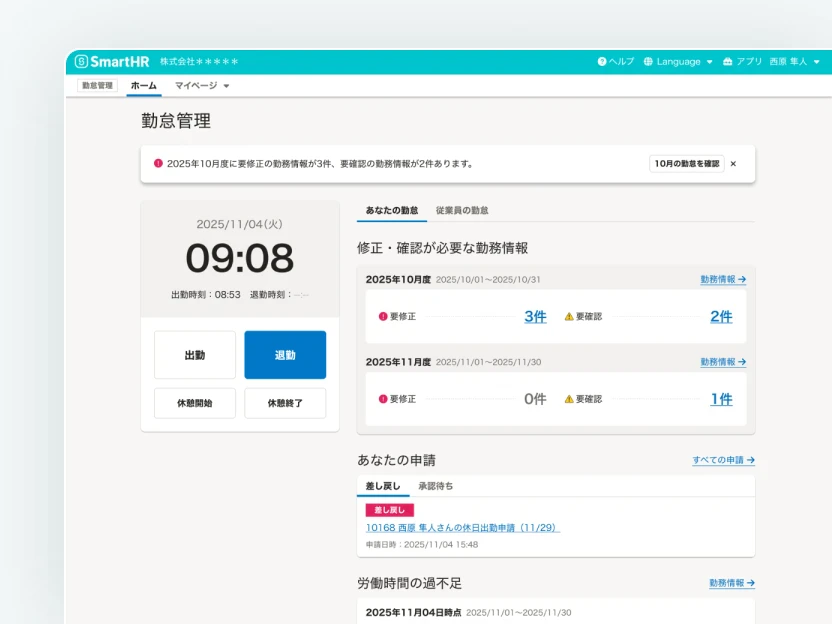Open the 西原 隼人 user menu
Image resolution: width=832 pixels, height=624 pixels.
point(794,62)
